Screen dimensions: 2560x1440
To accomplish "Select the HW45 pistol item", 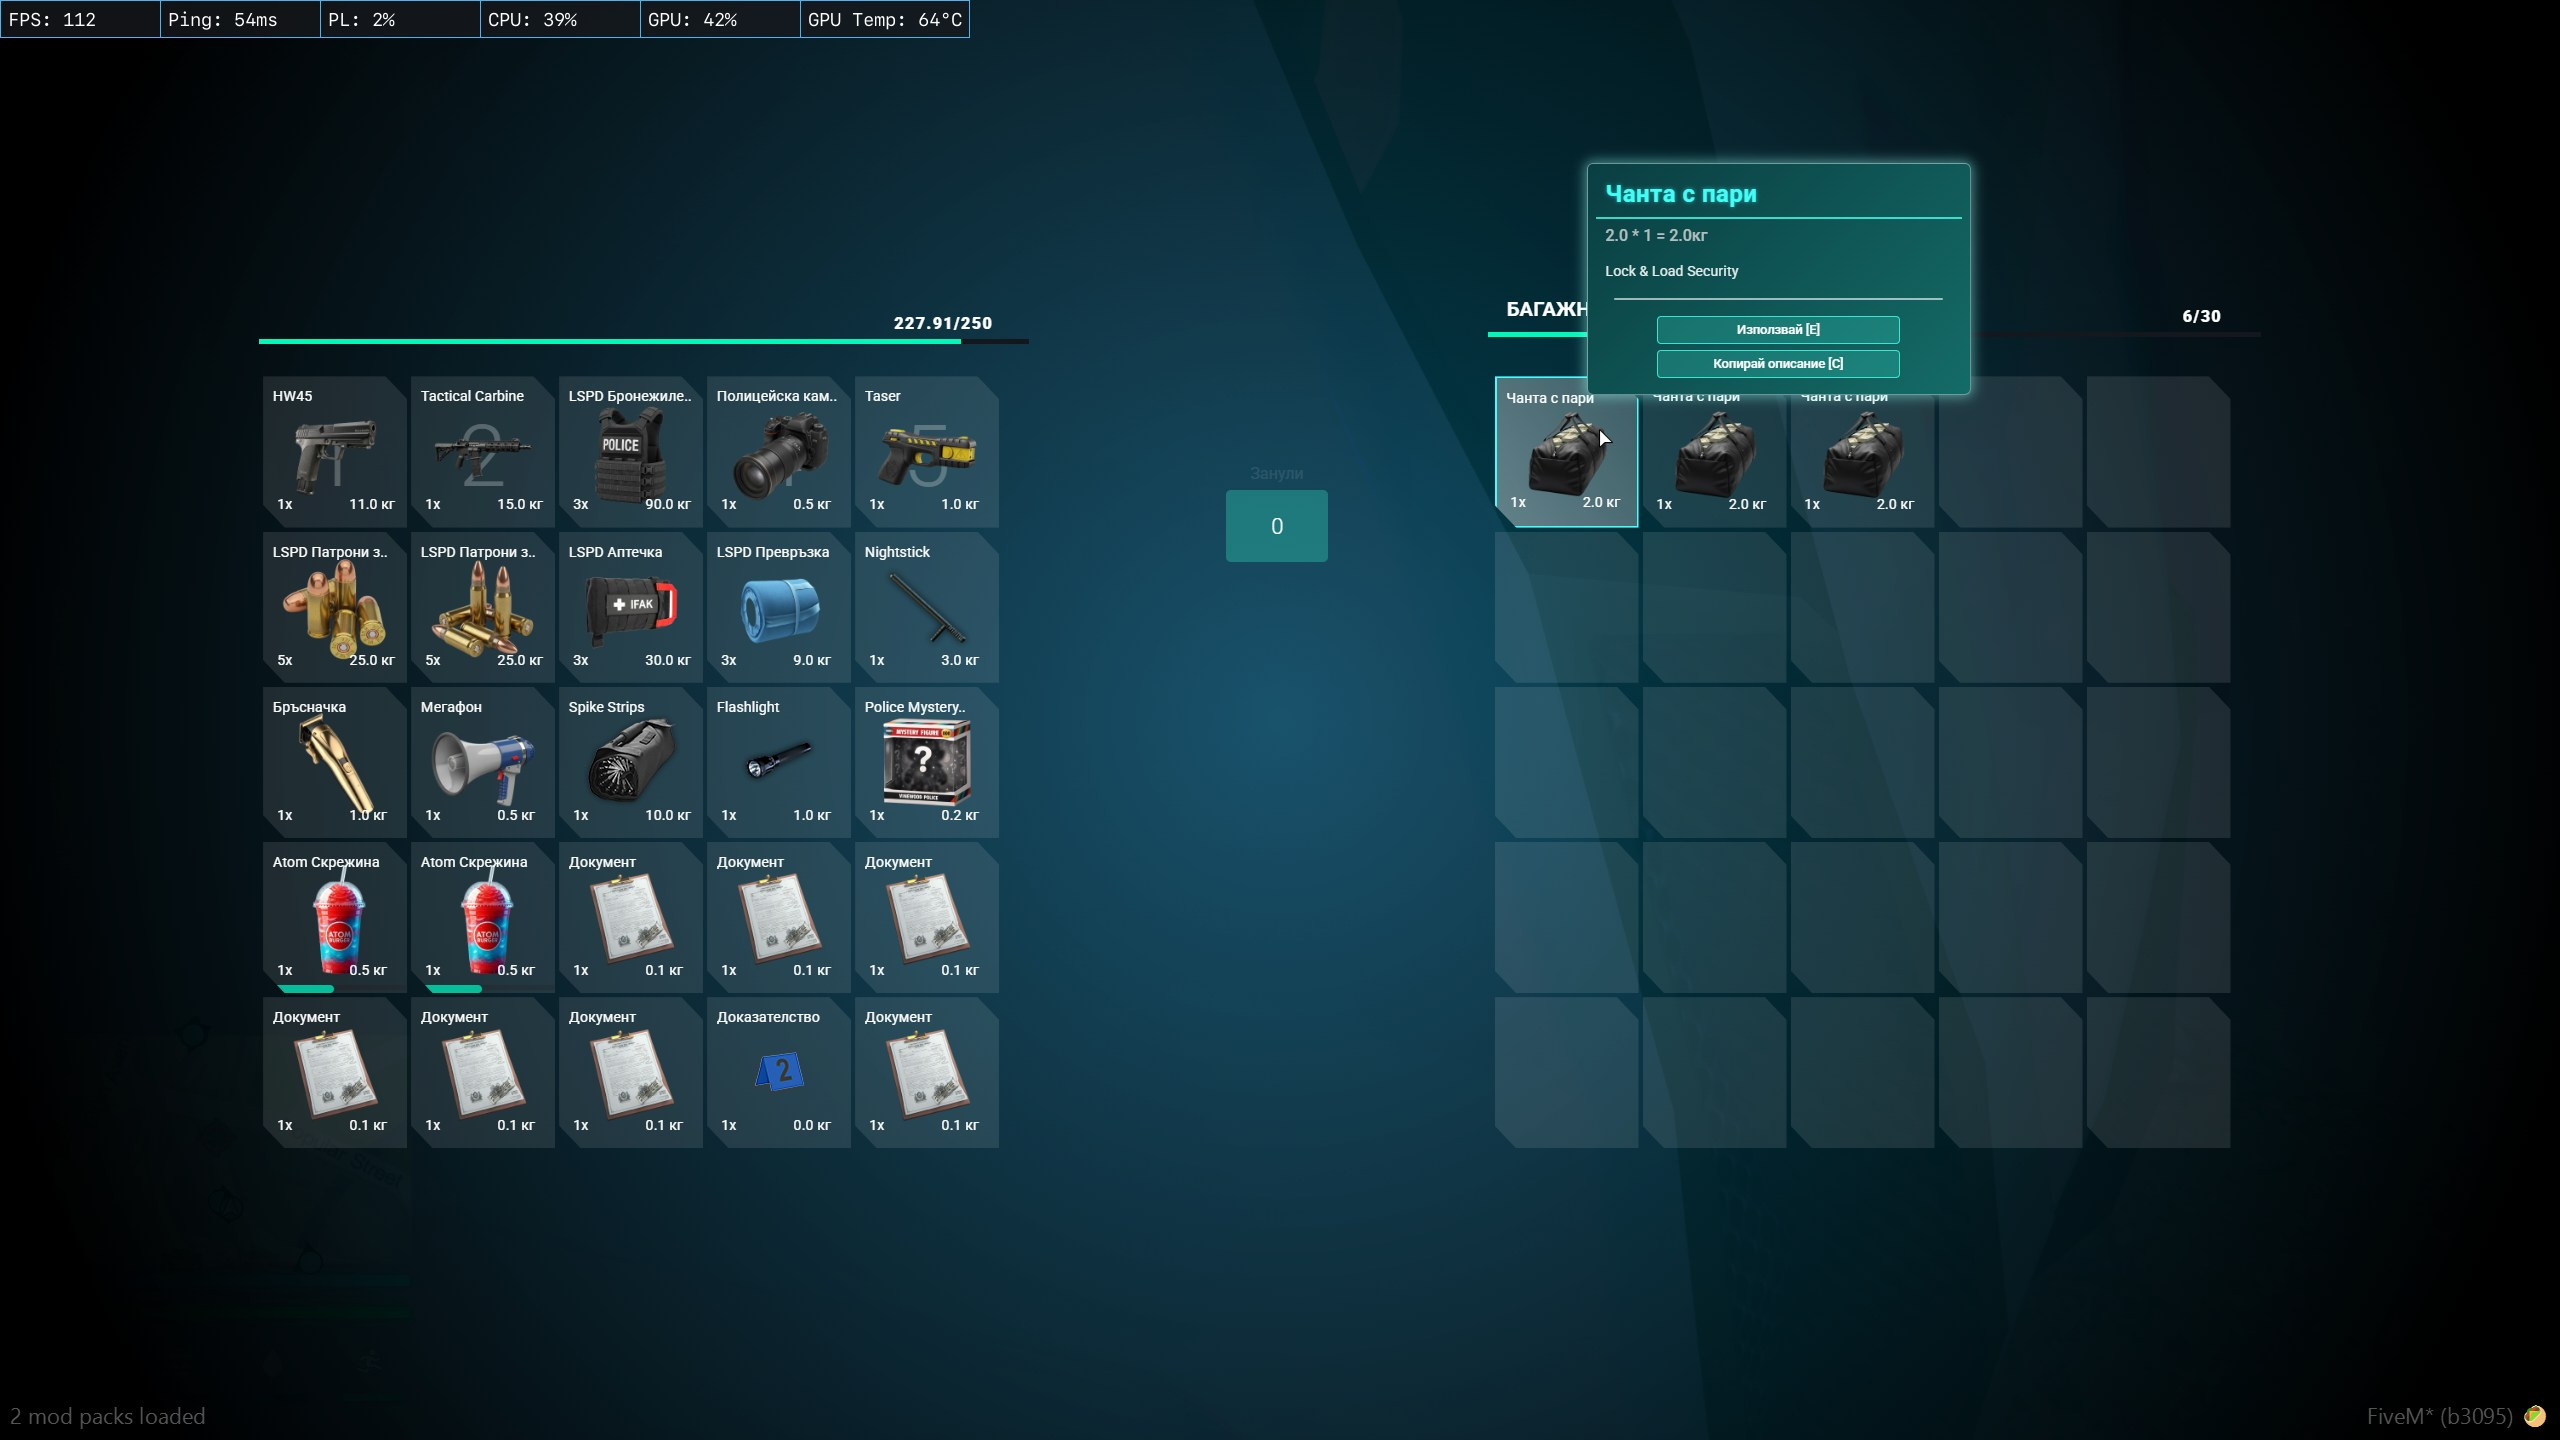I will coord(334,452).
